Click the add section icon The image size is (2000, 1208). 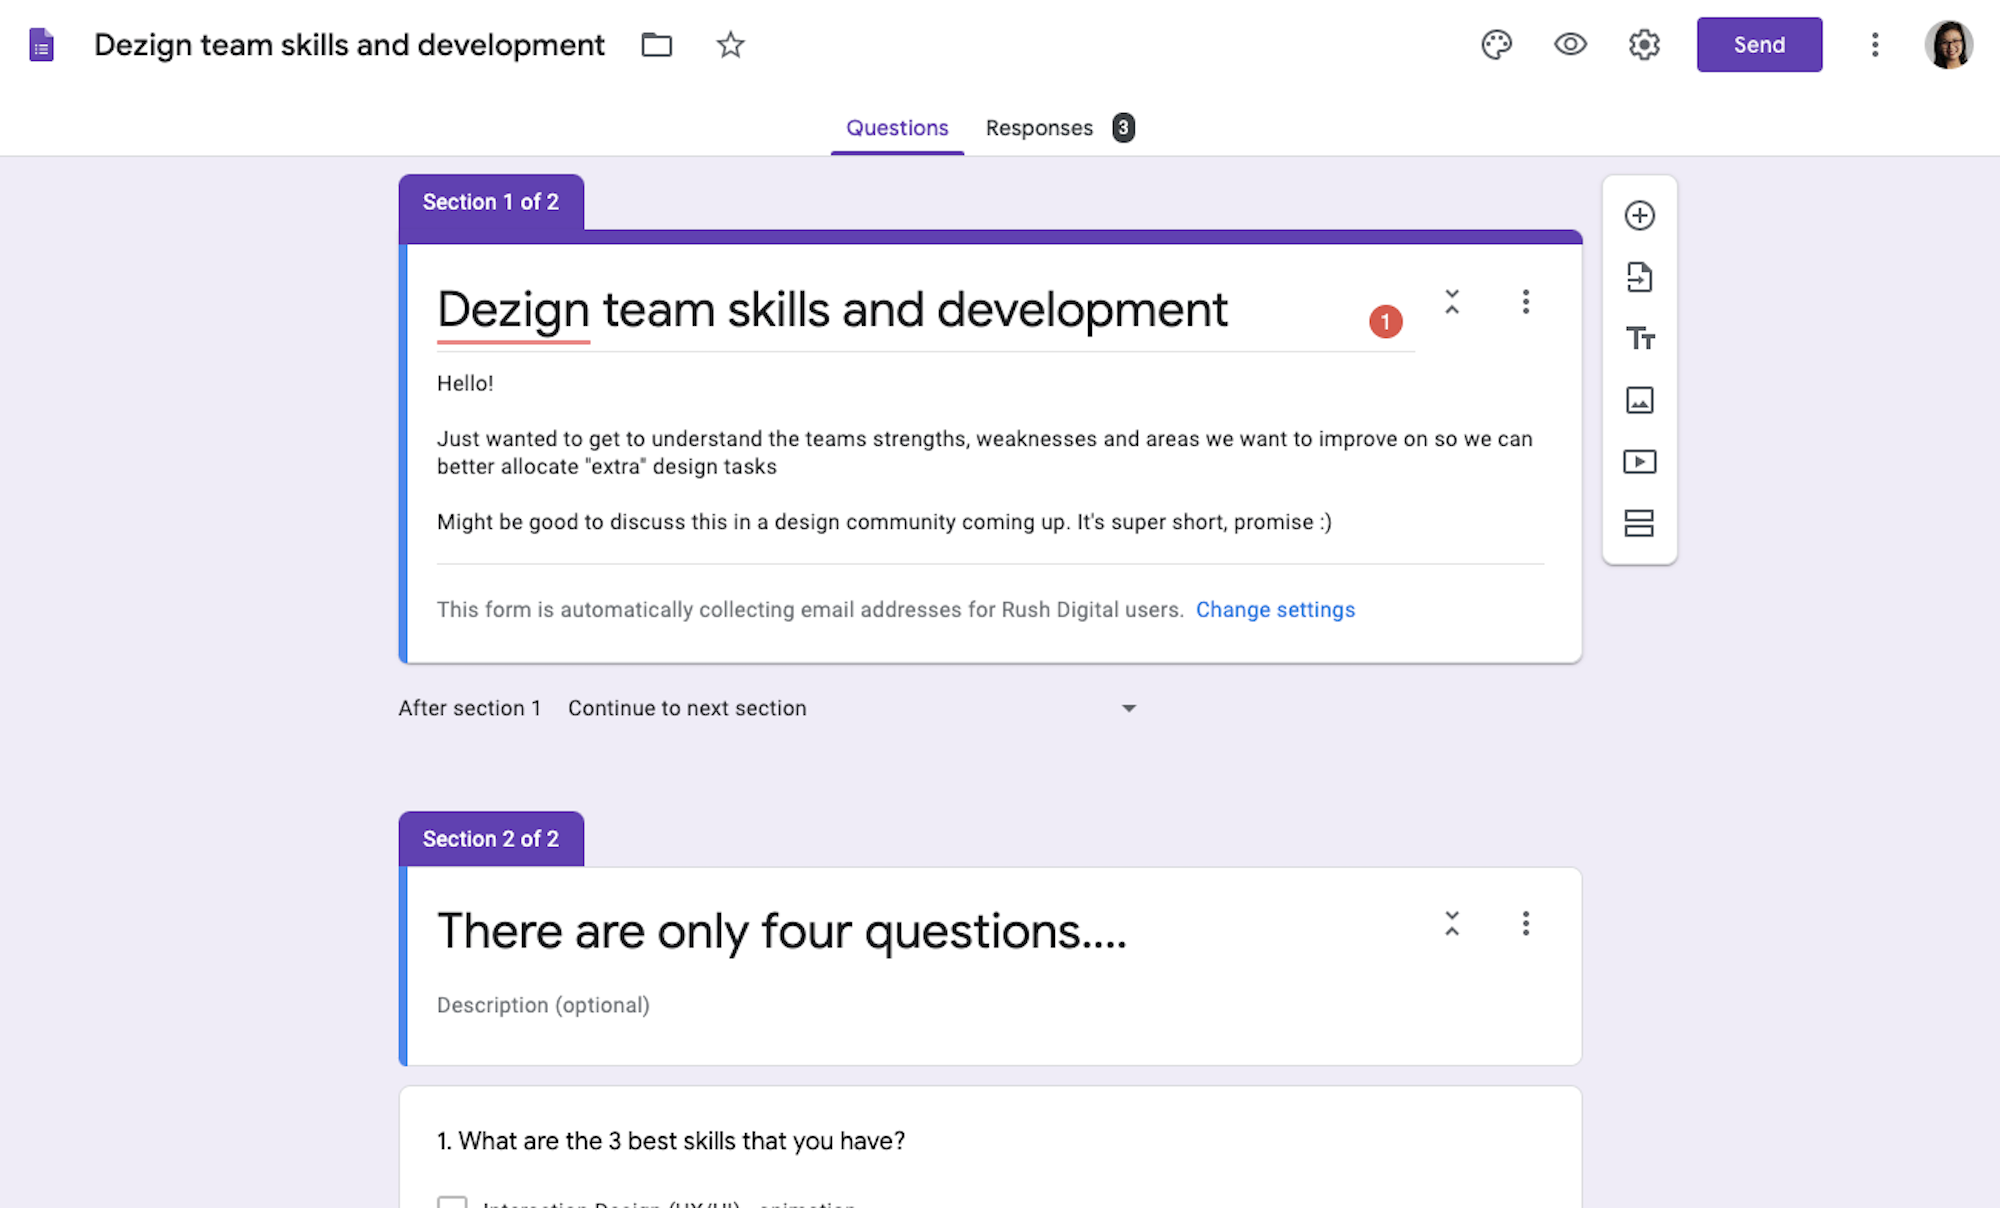coord(1639,523)
